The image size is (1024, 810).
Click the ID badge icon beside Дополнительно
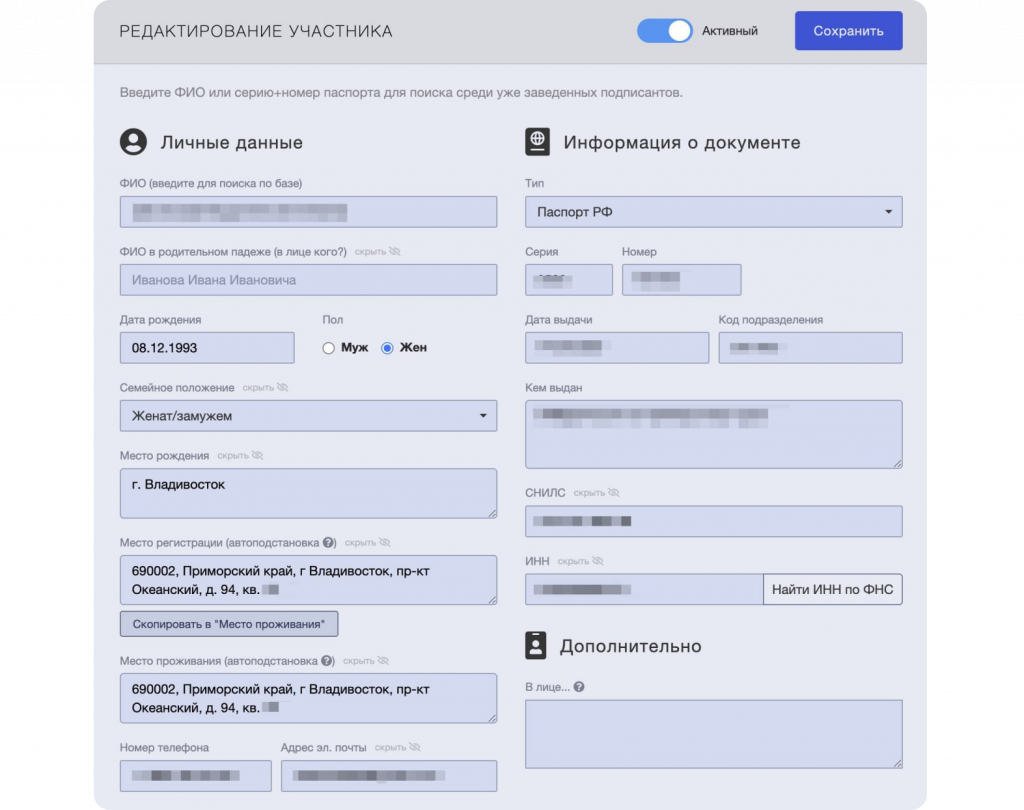point(537,646)
